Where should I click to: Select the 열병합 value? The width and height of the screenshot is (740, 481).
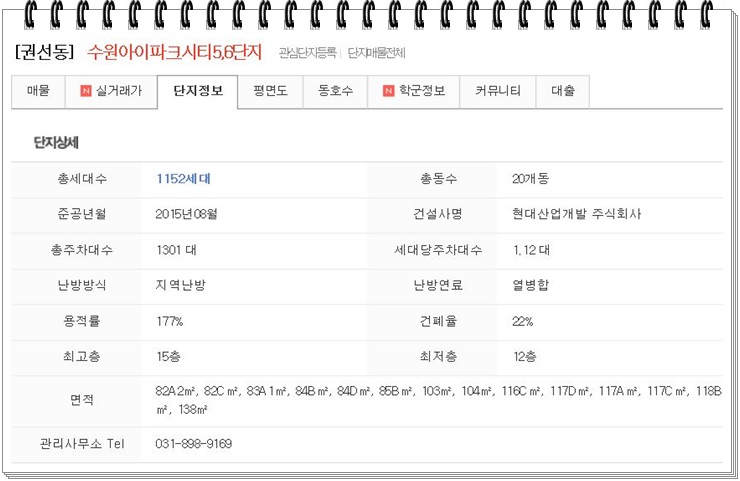click(x=531, y=286)
